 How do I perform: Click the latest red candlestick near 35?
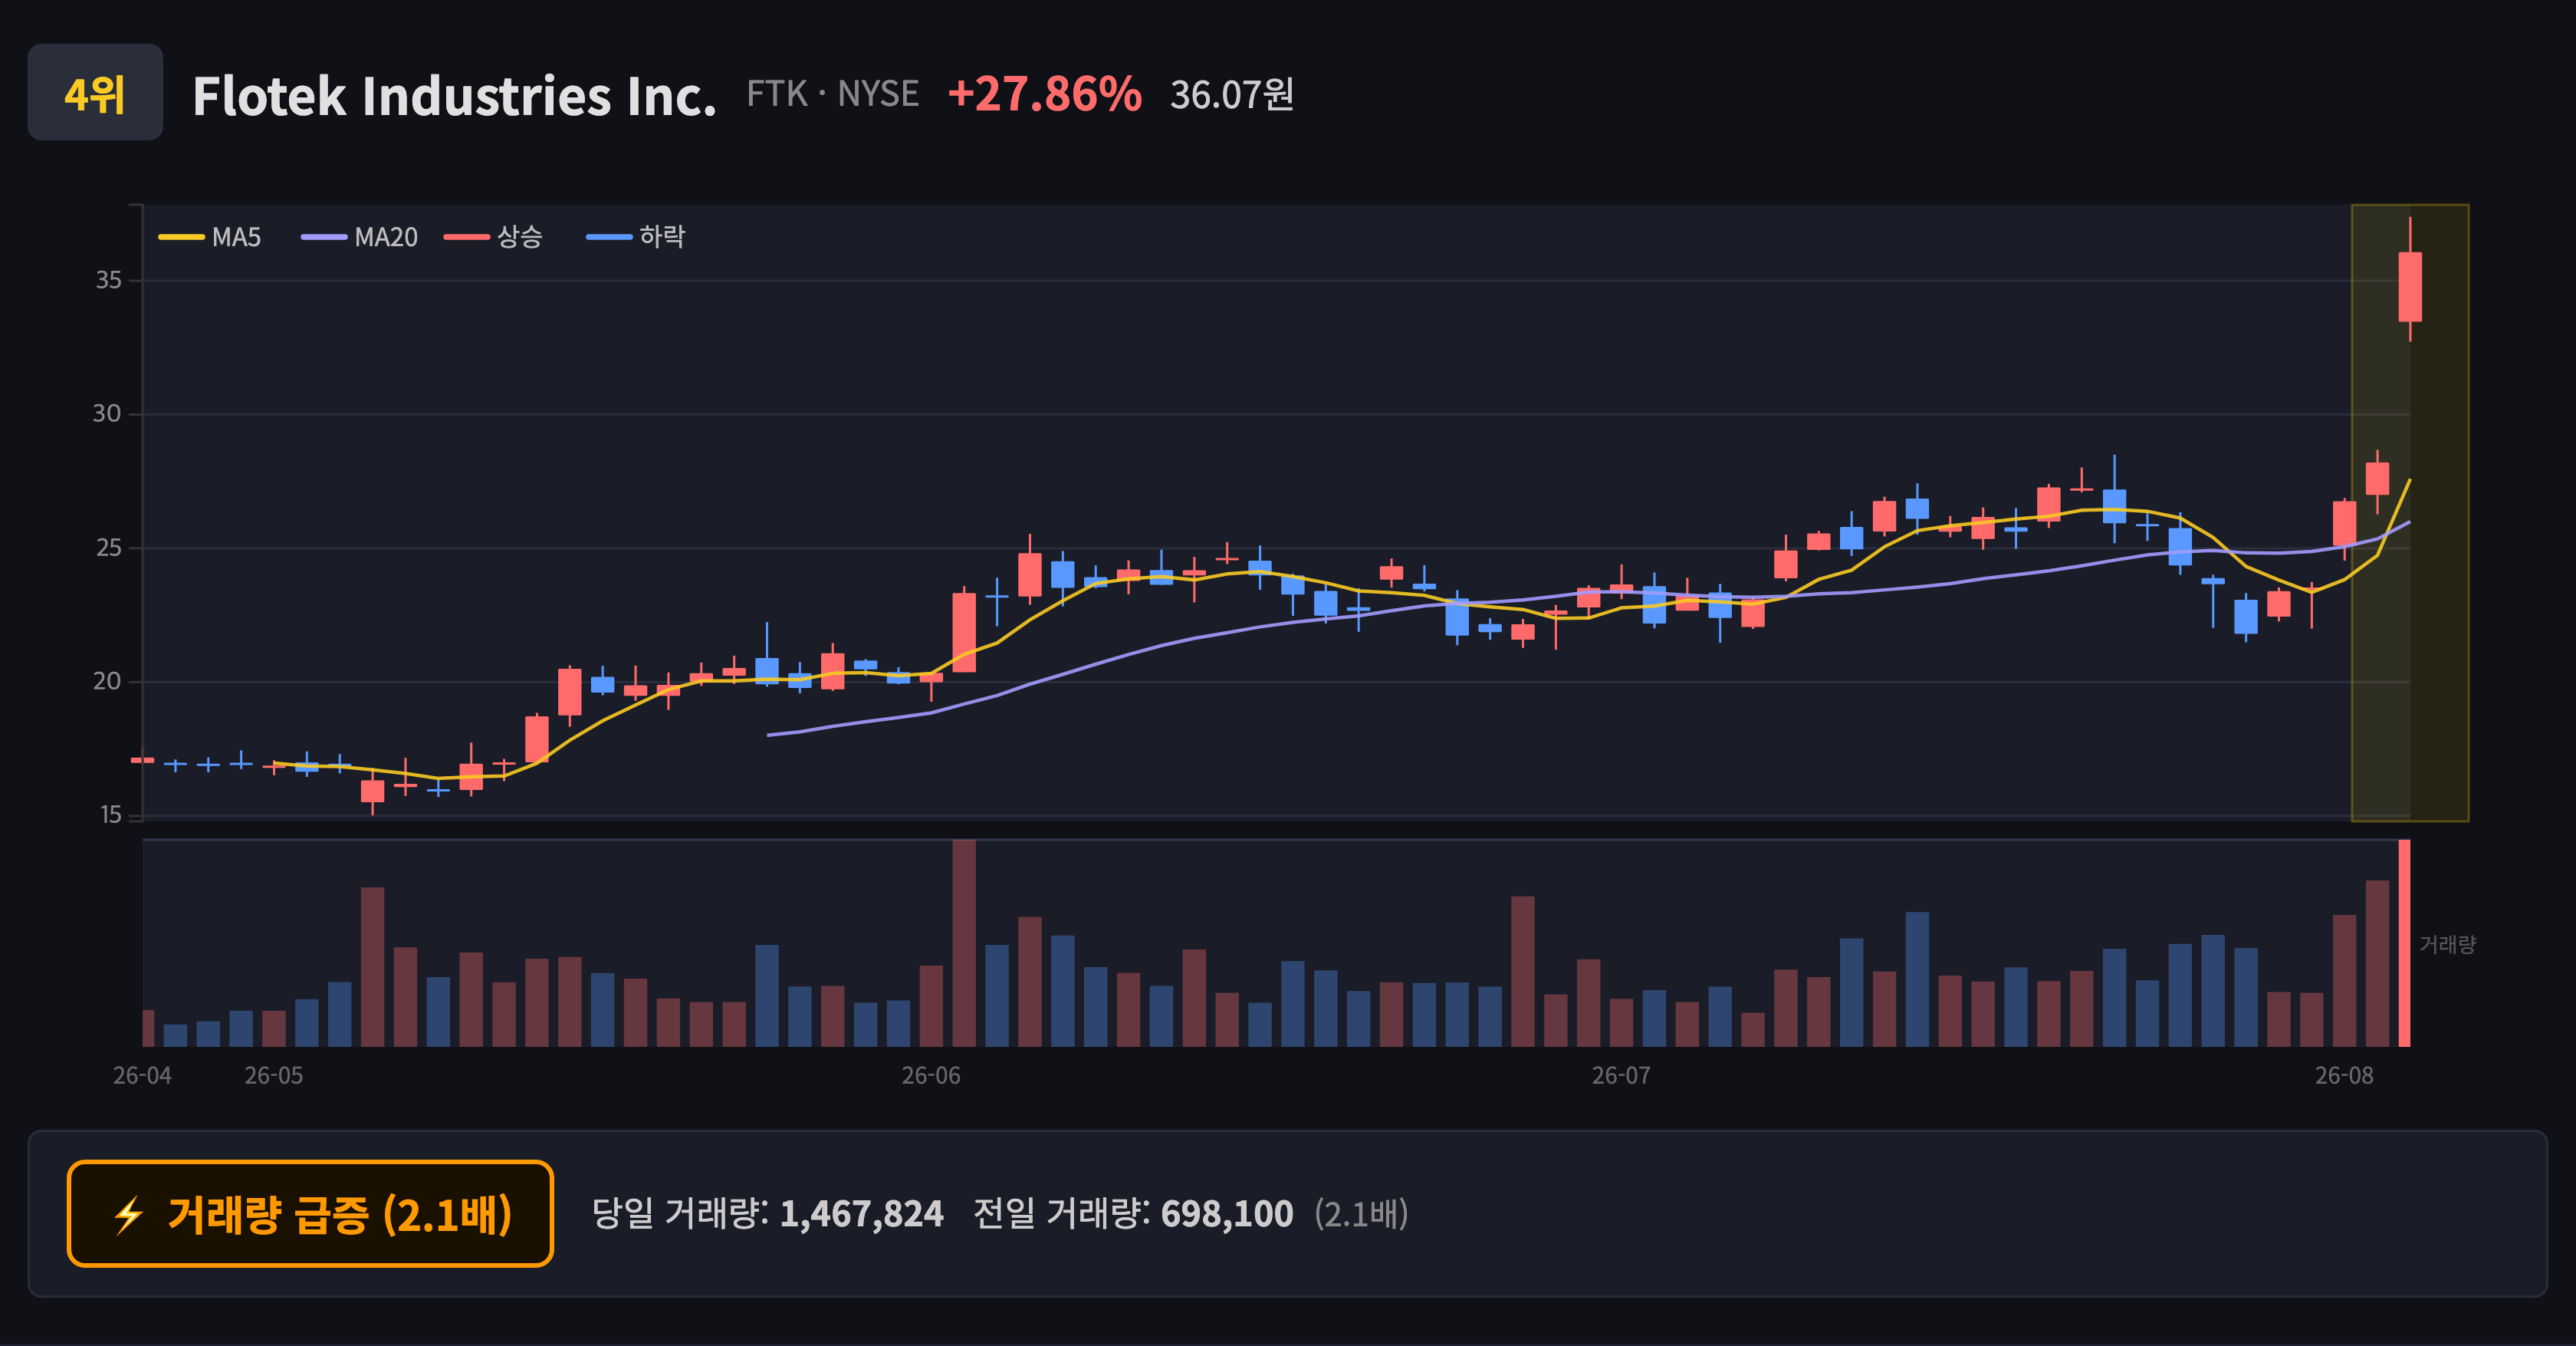2410,286
